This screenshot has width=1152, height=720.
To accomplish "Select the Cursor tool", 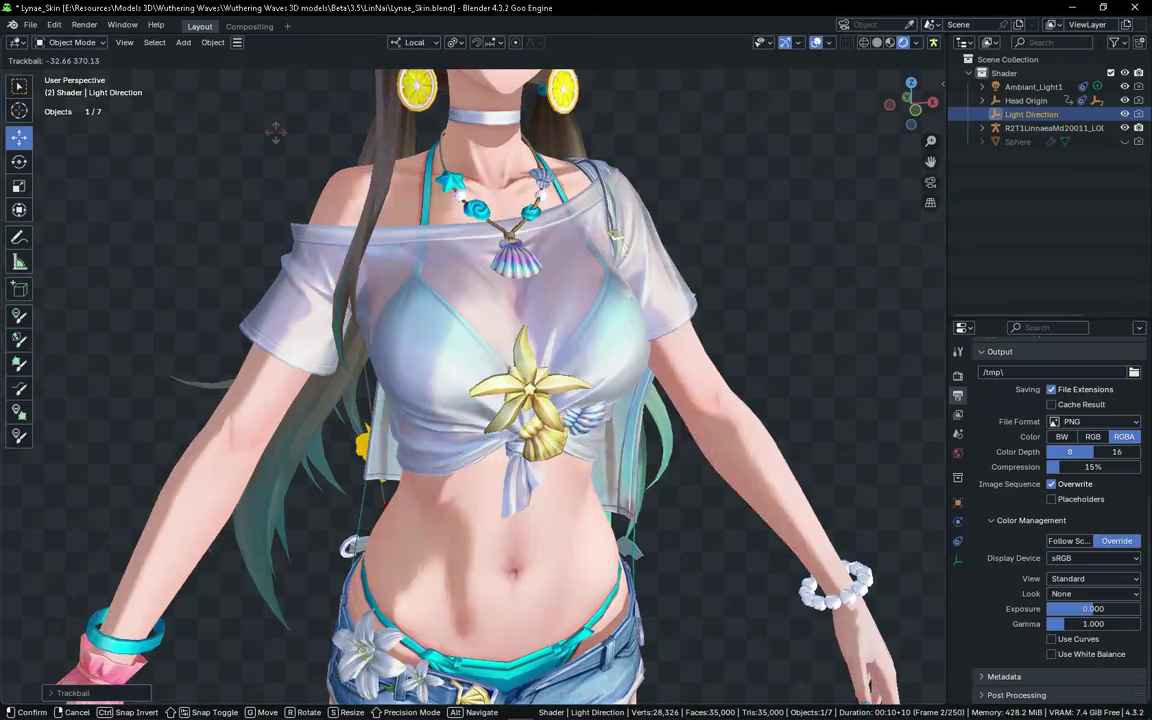I will [x=19, y=110].
